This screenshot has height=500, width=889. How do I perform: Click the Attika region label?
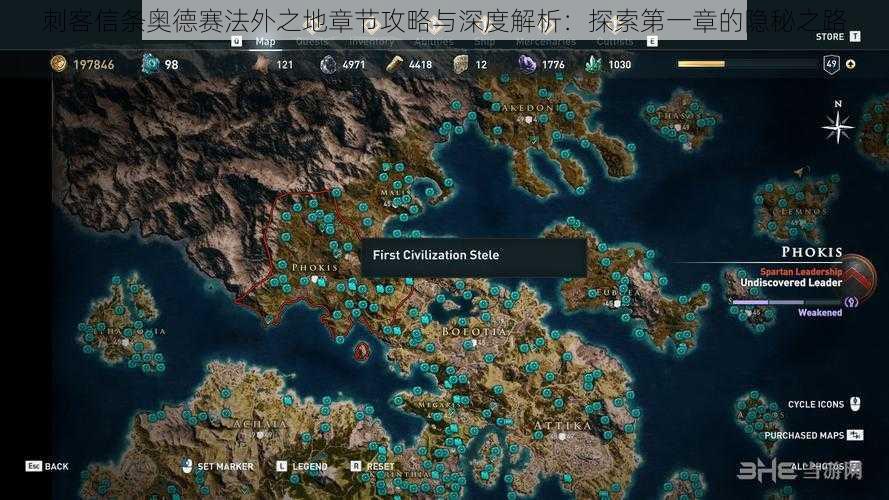[562, 425]
